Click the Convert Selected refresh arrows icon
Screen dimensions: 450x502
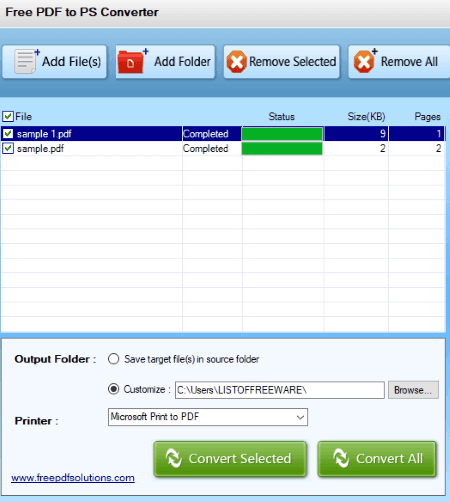click(x=174, y=458)
